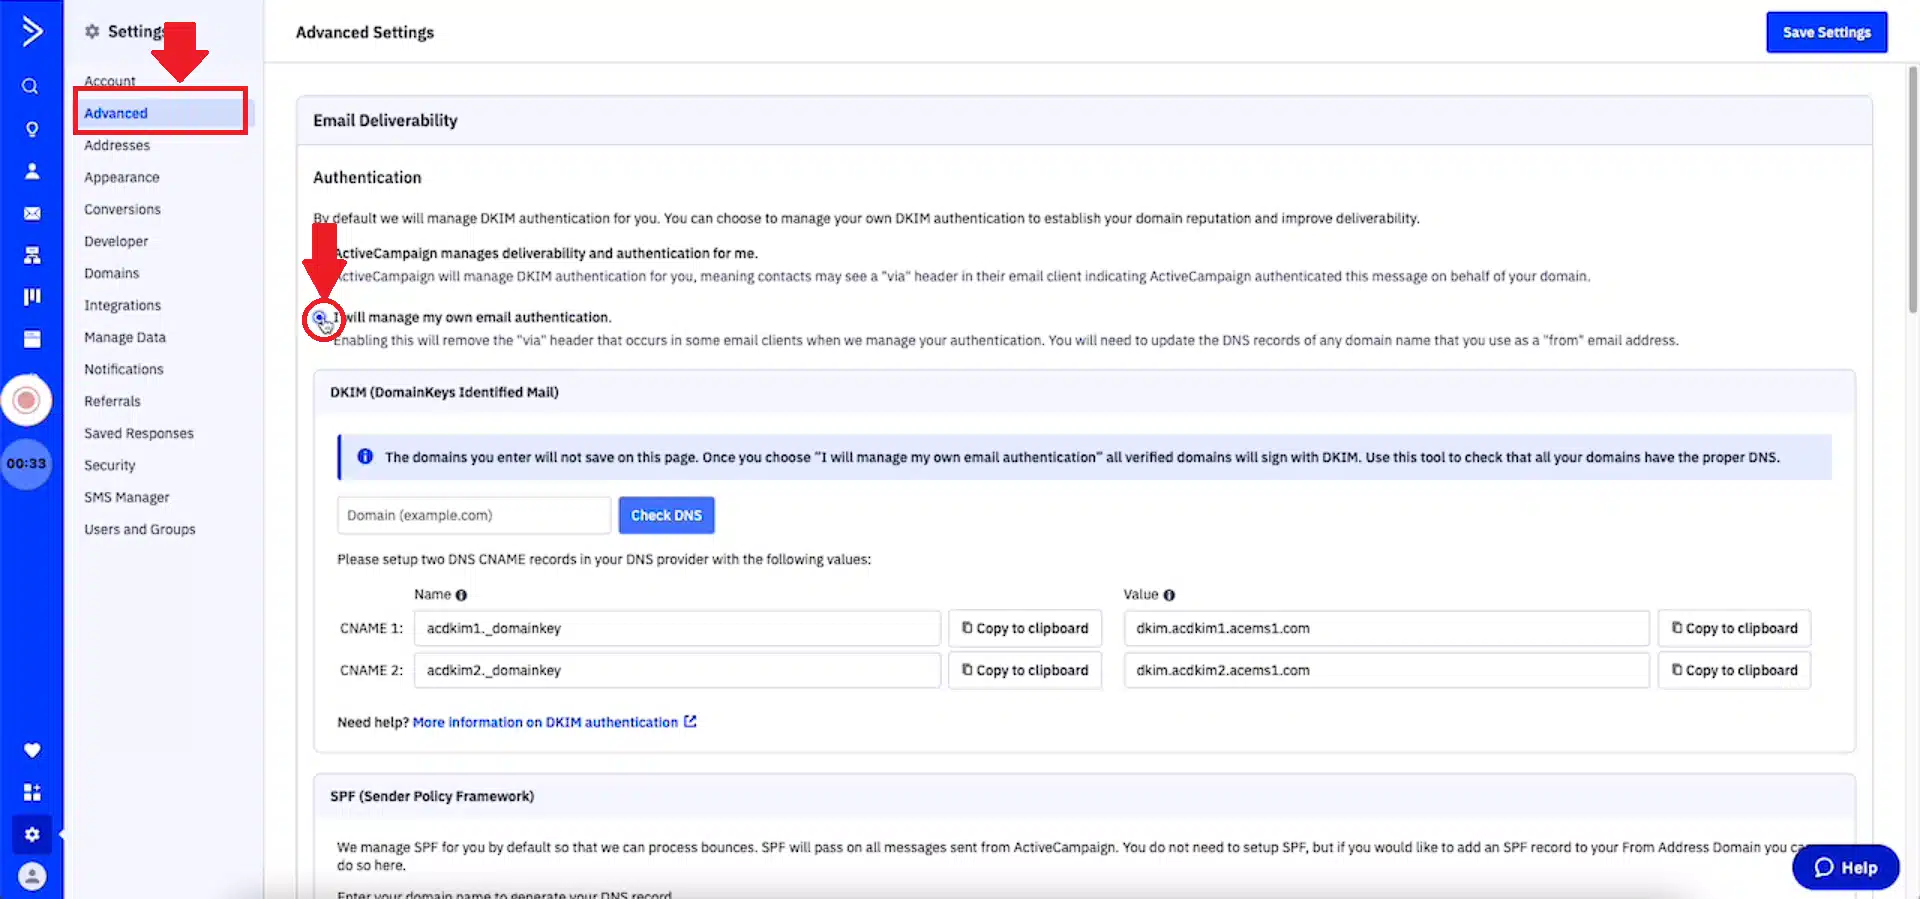Open the Domains settings menu item

(x=112, y=273)
